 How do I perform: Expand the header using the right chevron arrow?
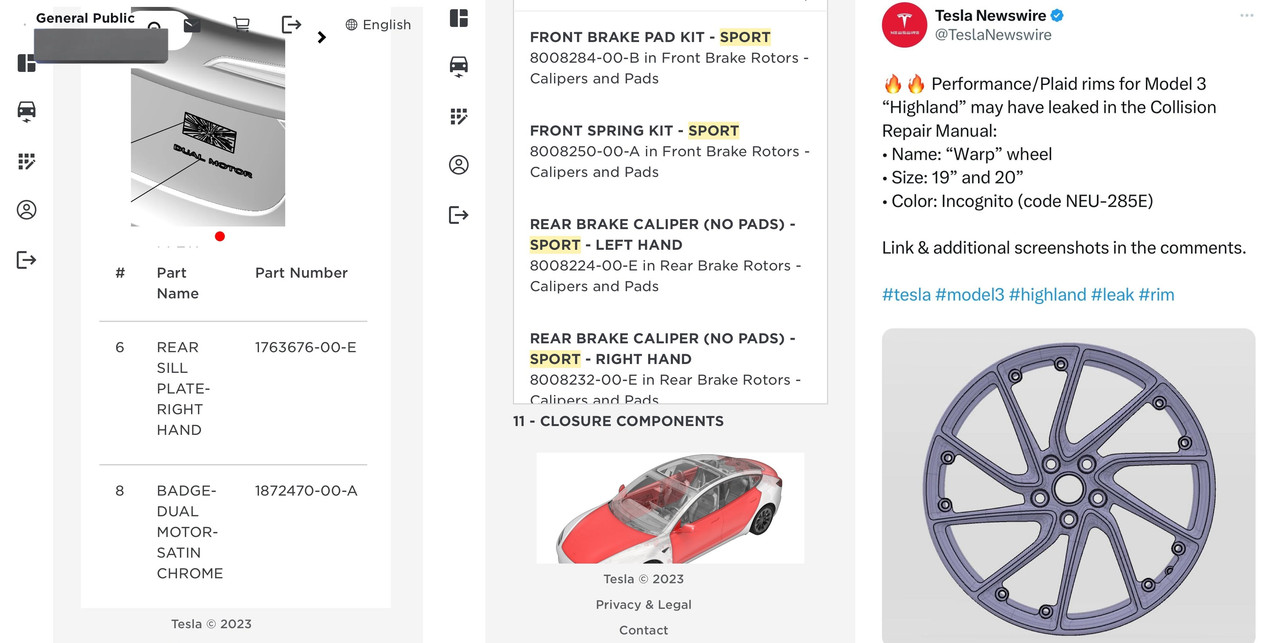tap(321, 38)
